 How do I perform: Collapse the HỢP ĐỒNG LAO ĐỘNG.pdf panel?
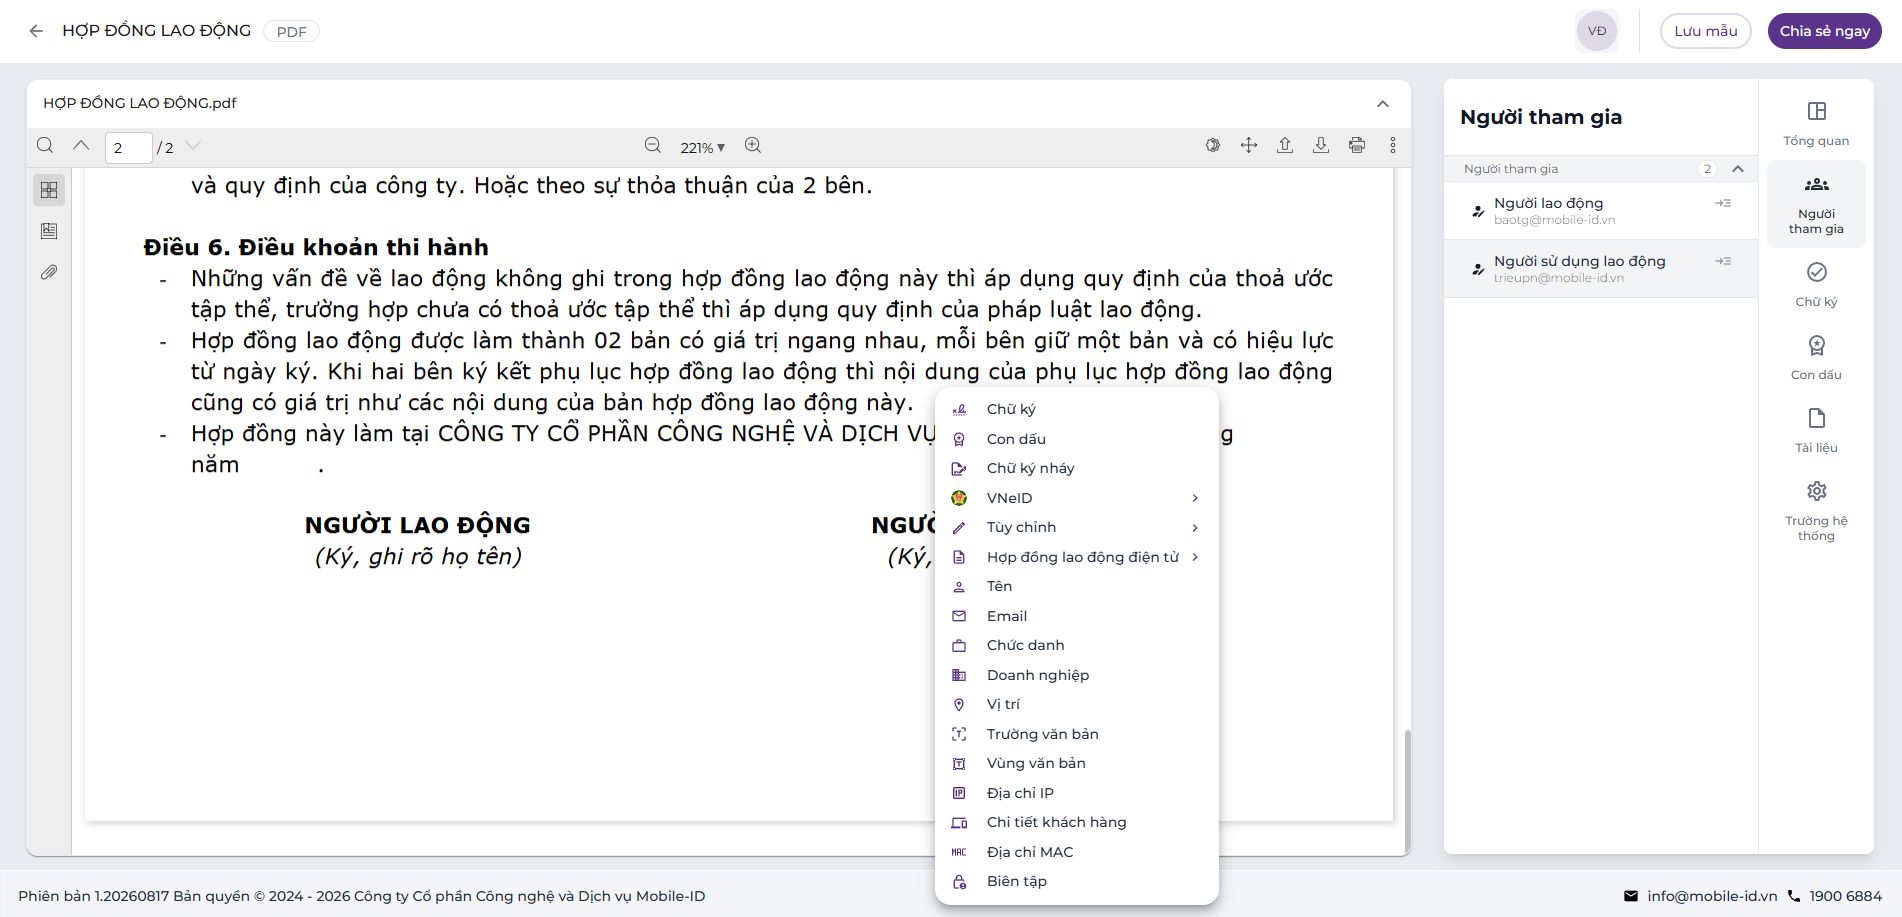[x=1383, y=103]
